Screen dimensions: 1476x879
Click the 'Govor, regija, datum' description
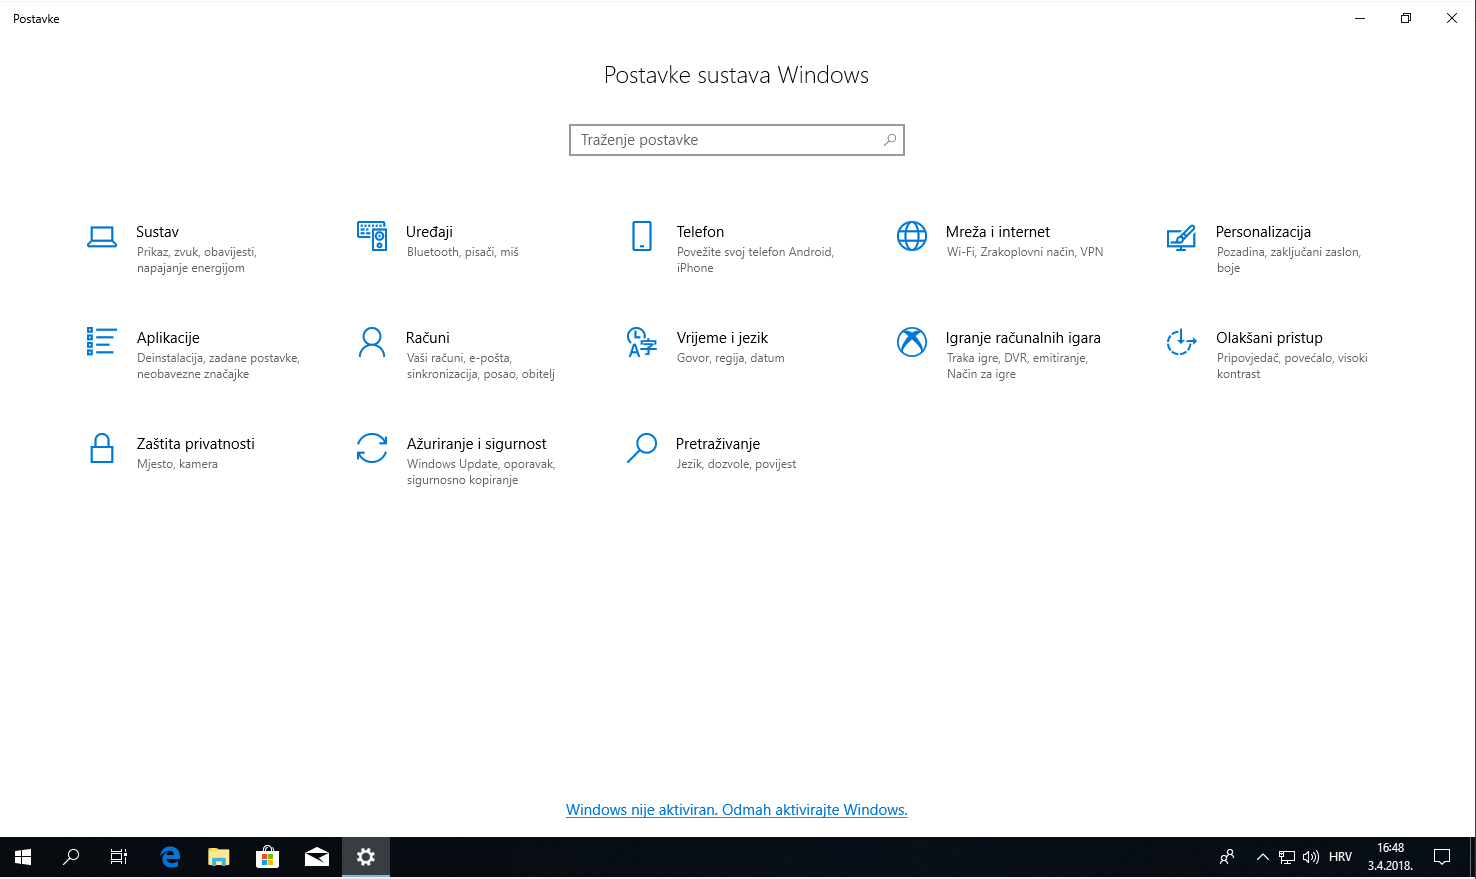731,358
